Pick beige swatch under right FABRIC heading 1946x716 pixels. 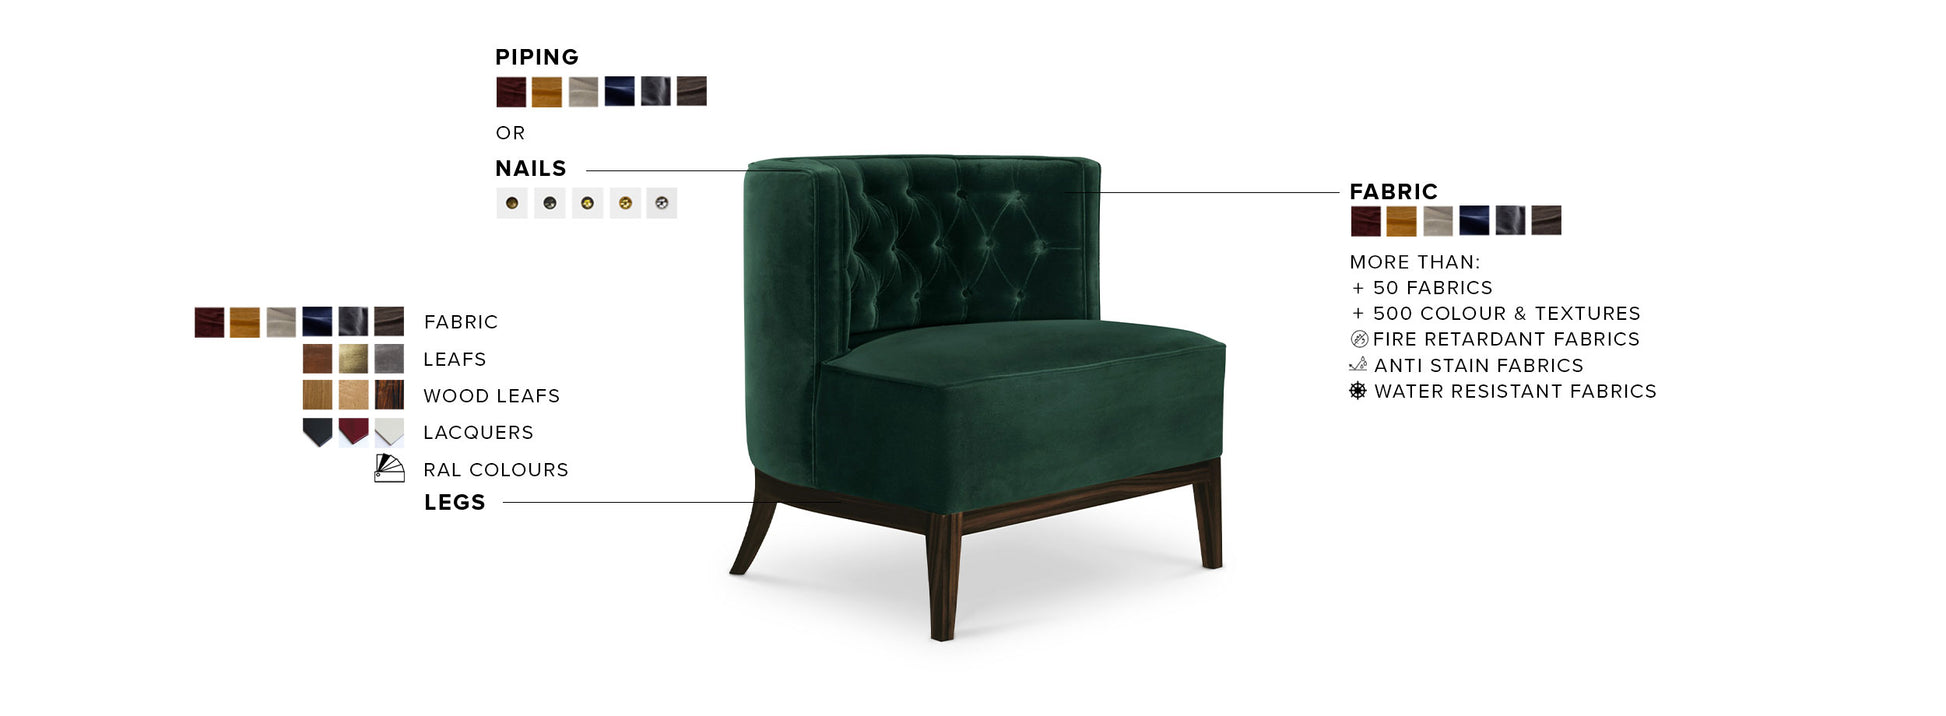tap(1438, 221)
